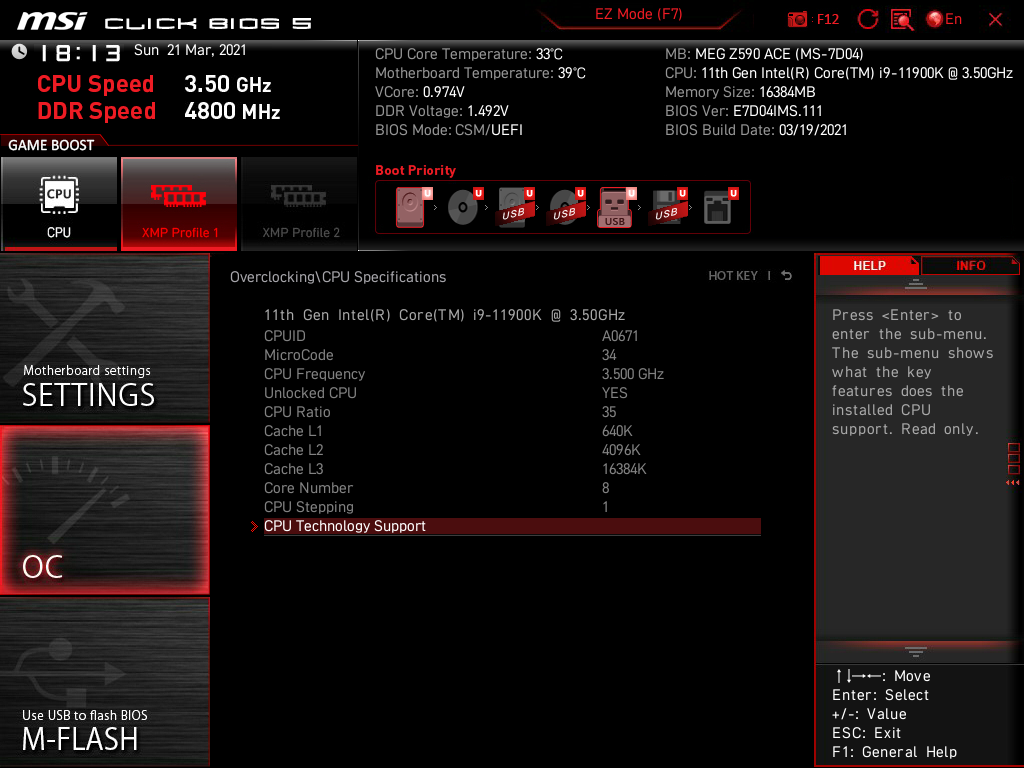Click the BIOS Ver E7D04IMS.111 text

[x=743, y=111]
